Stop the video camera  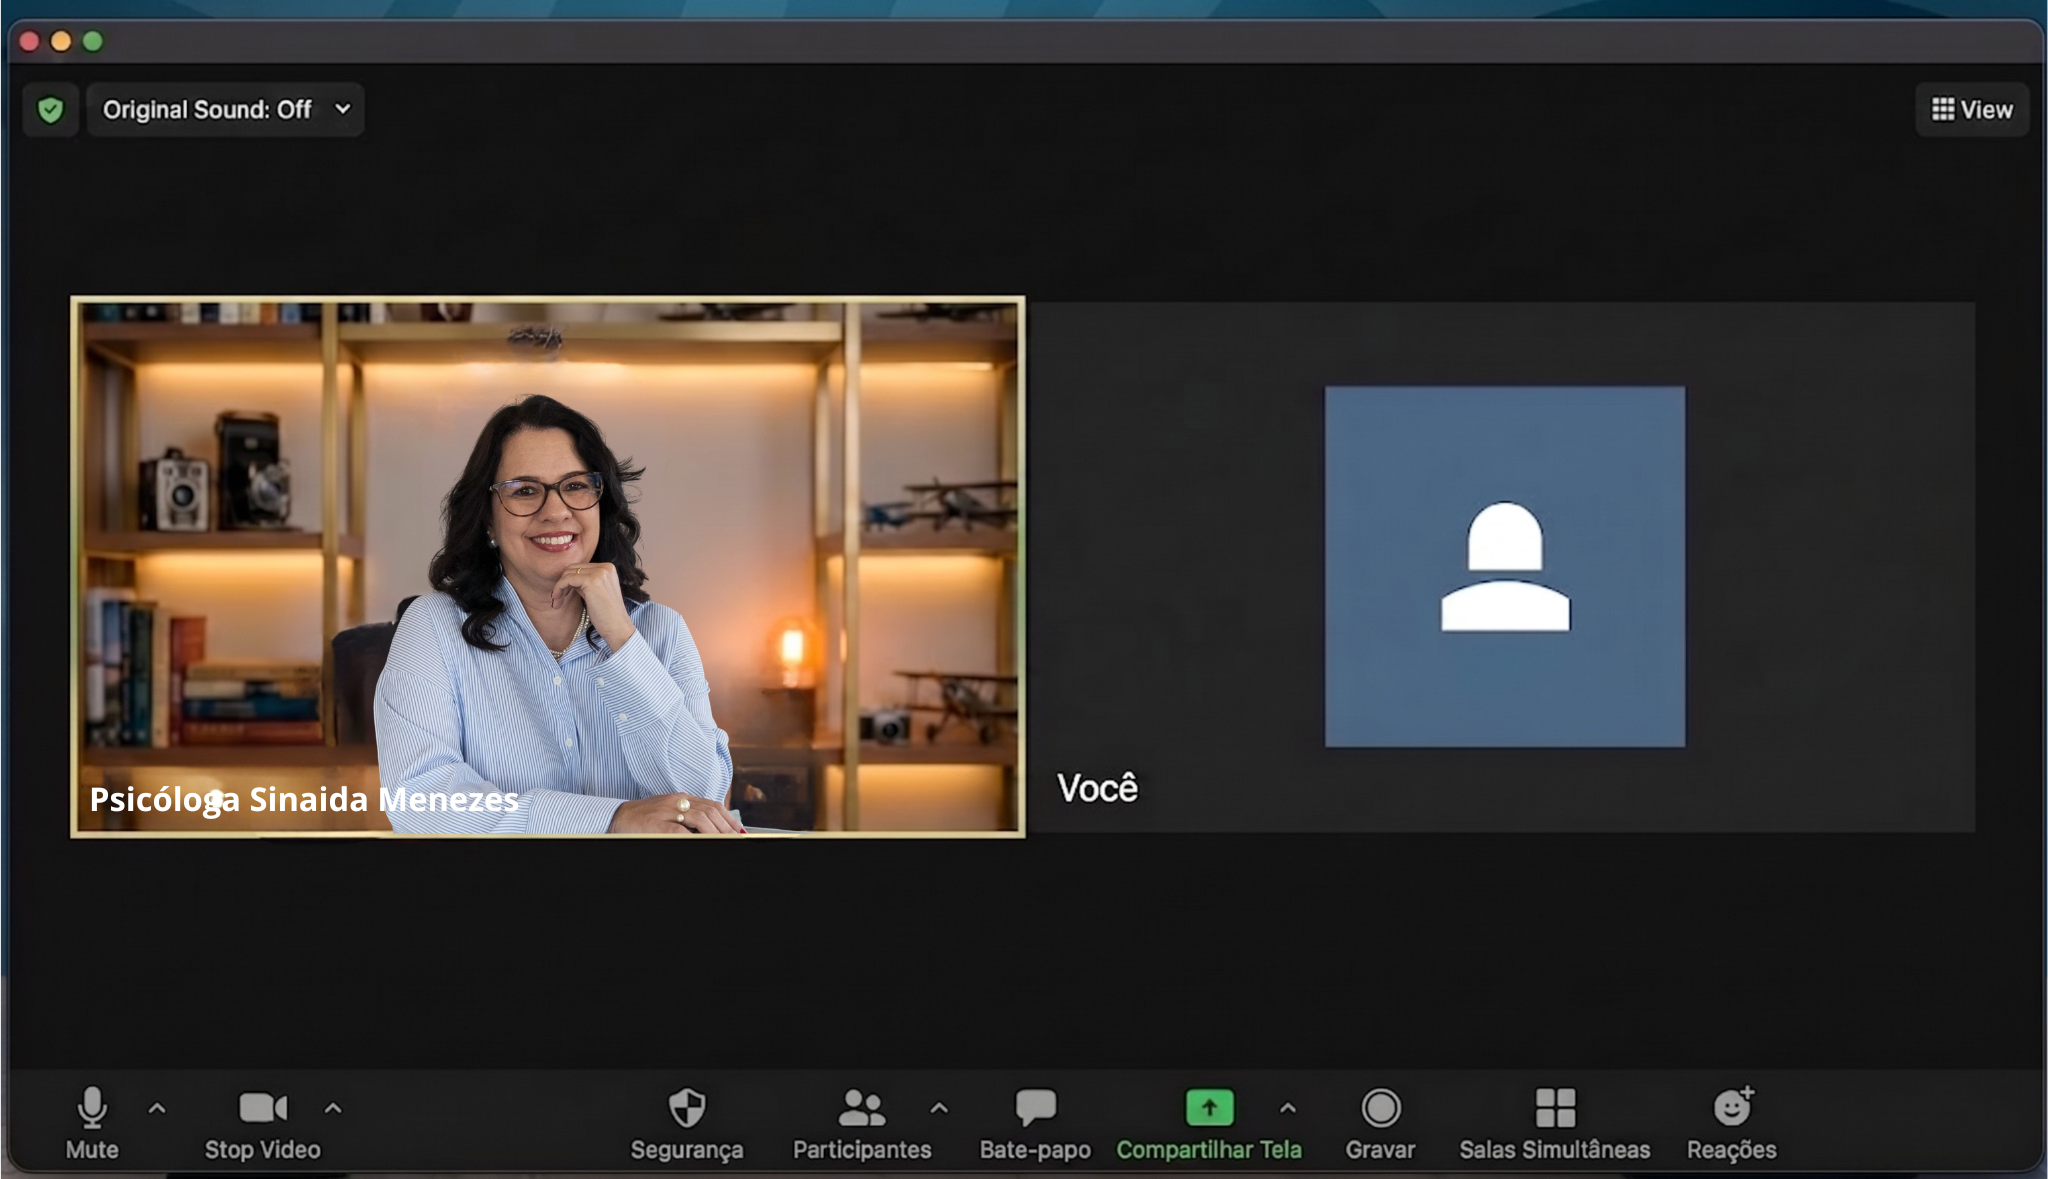tap(263, 1123)
